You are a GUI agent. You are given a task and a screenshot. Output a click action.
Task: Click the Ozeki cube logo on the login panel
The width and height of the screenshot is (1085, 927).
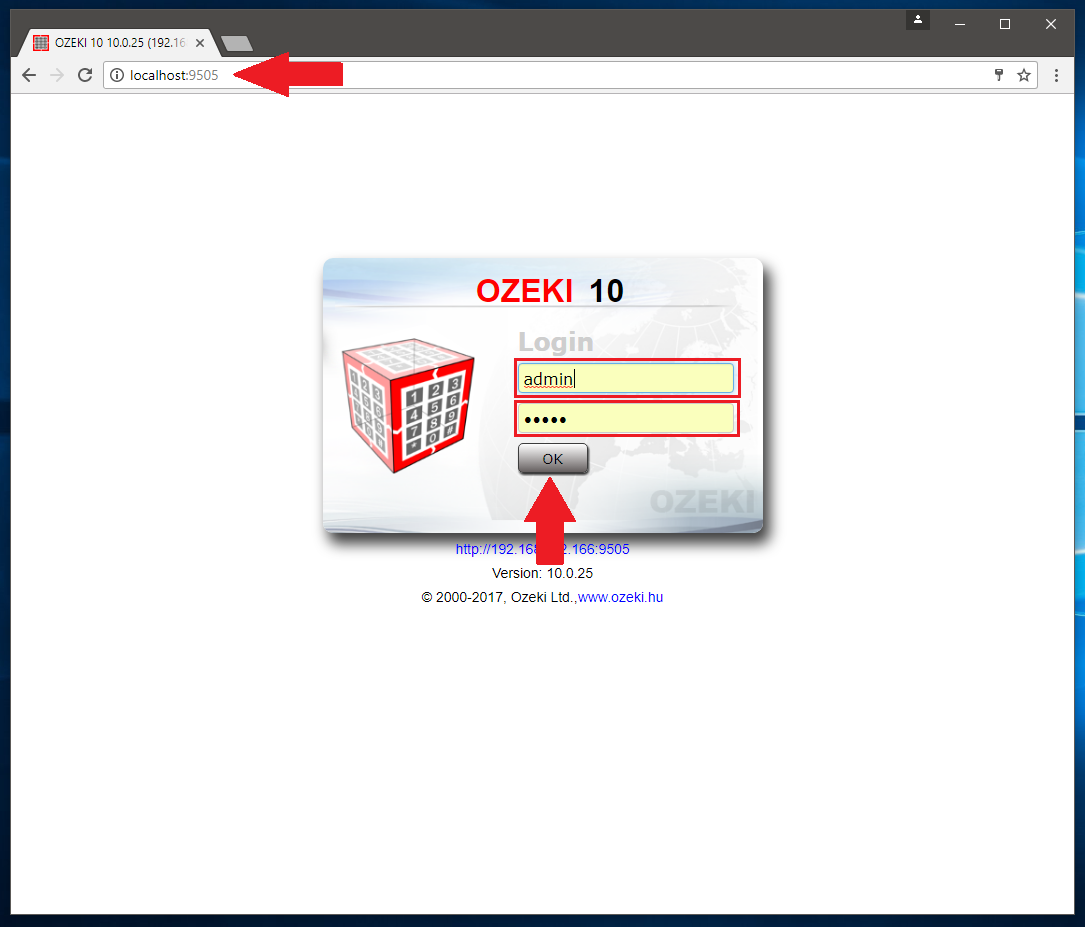[x=408, y=405]
